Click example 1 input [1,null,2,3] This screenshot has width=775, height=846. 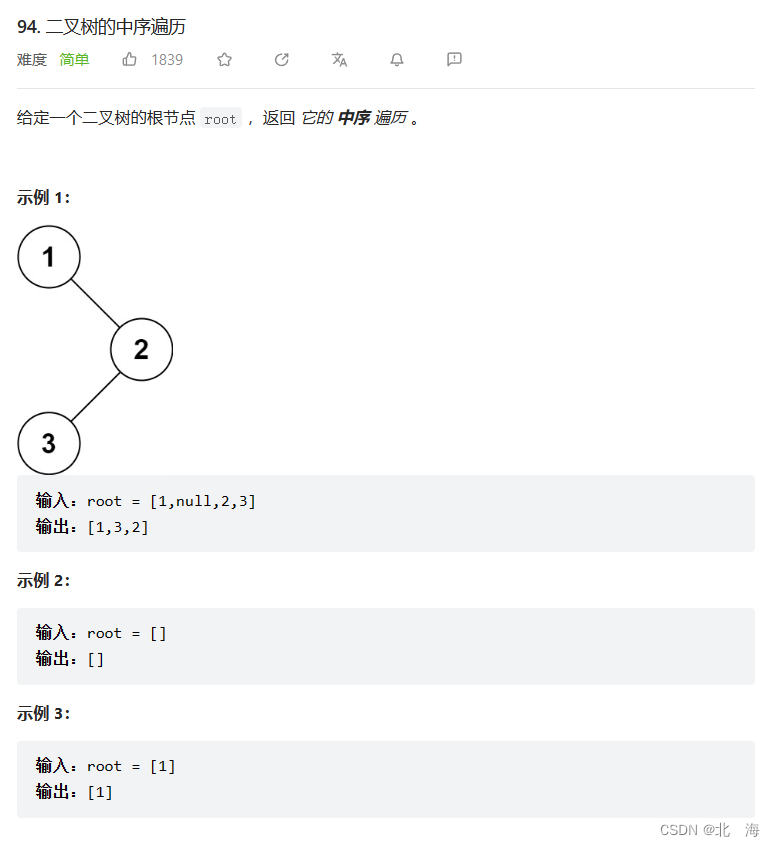(202, 501)
